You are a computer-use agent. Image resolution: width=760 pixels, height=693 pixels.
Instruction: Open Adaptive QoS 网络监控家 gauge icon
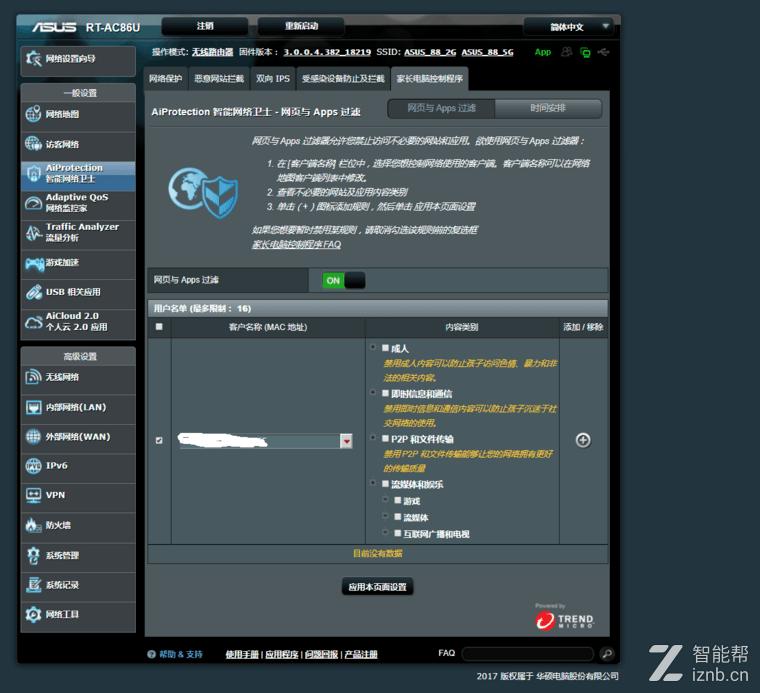coord(33,203)
